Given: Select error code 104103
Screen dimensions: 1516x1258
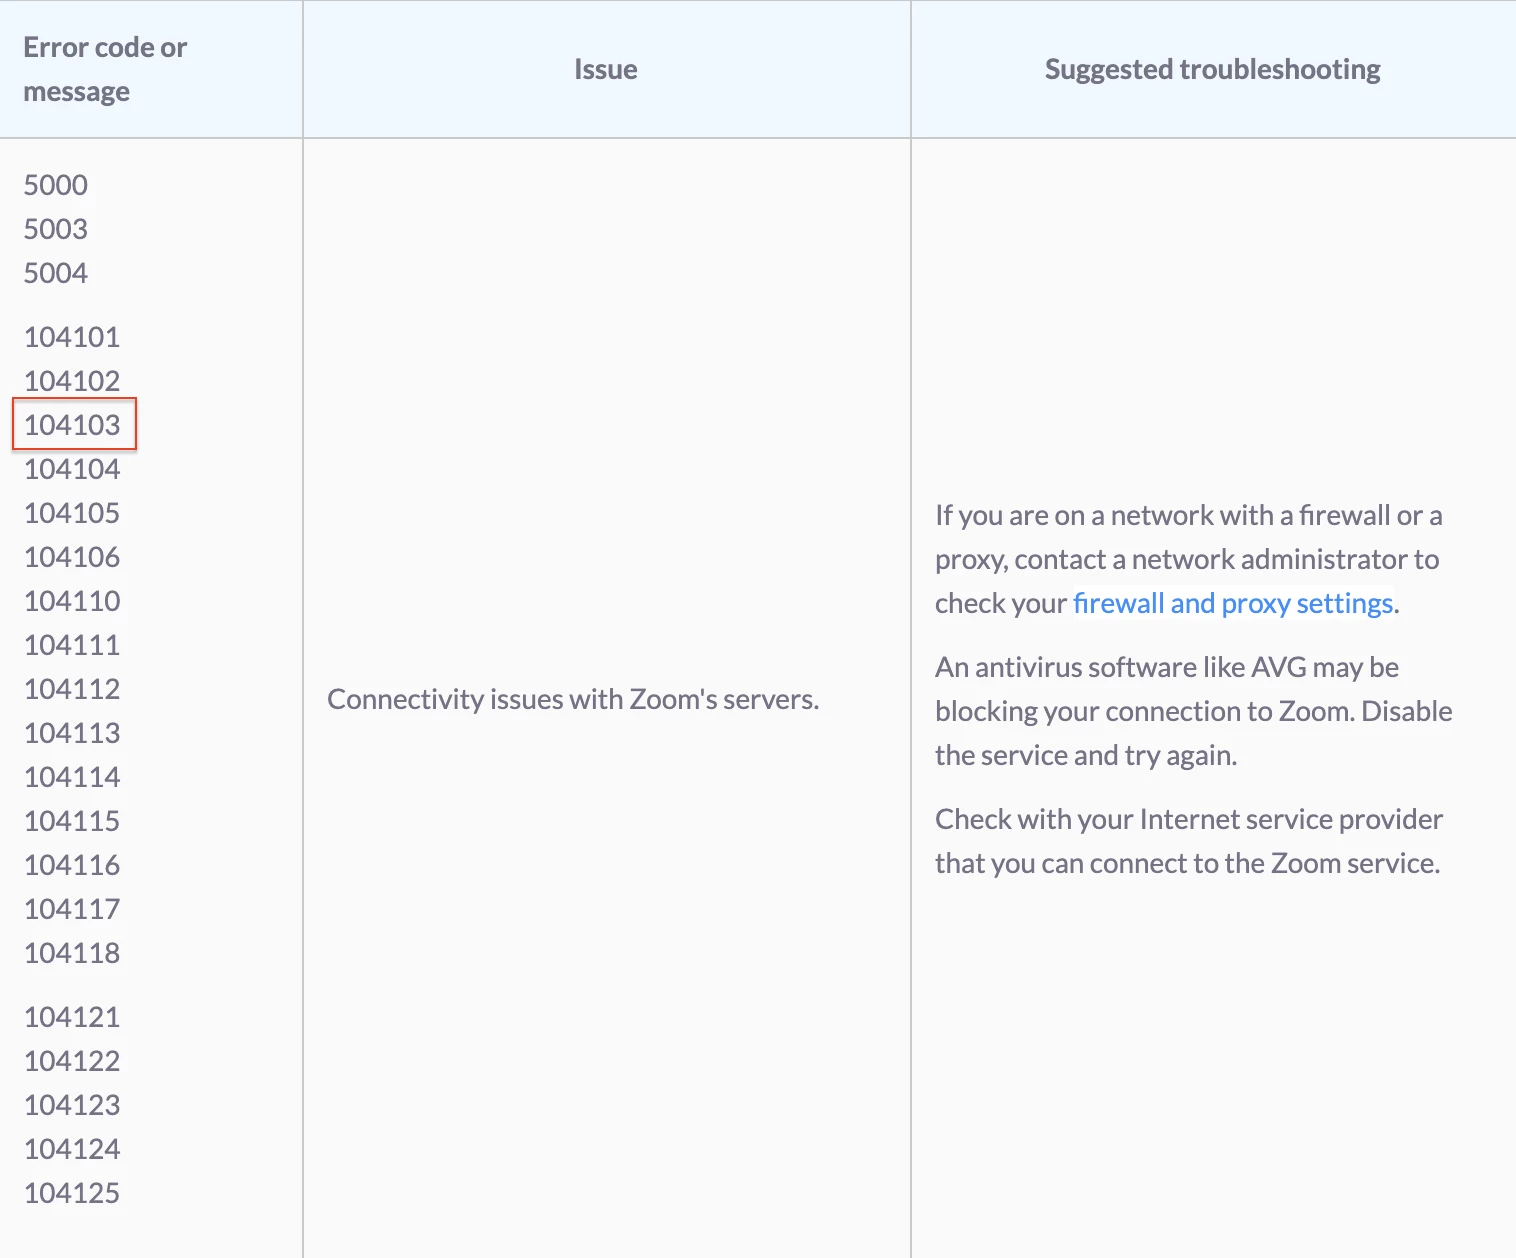Looking at the screenshot, I should [72, 425].
